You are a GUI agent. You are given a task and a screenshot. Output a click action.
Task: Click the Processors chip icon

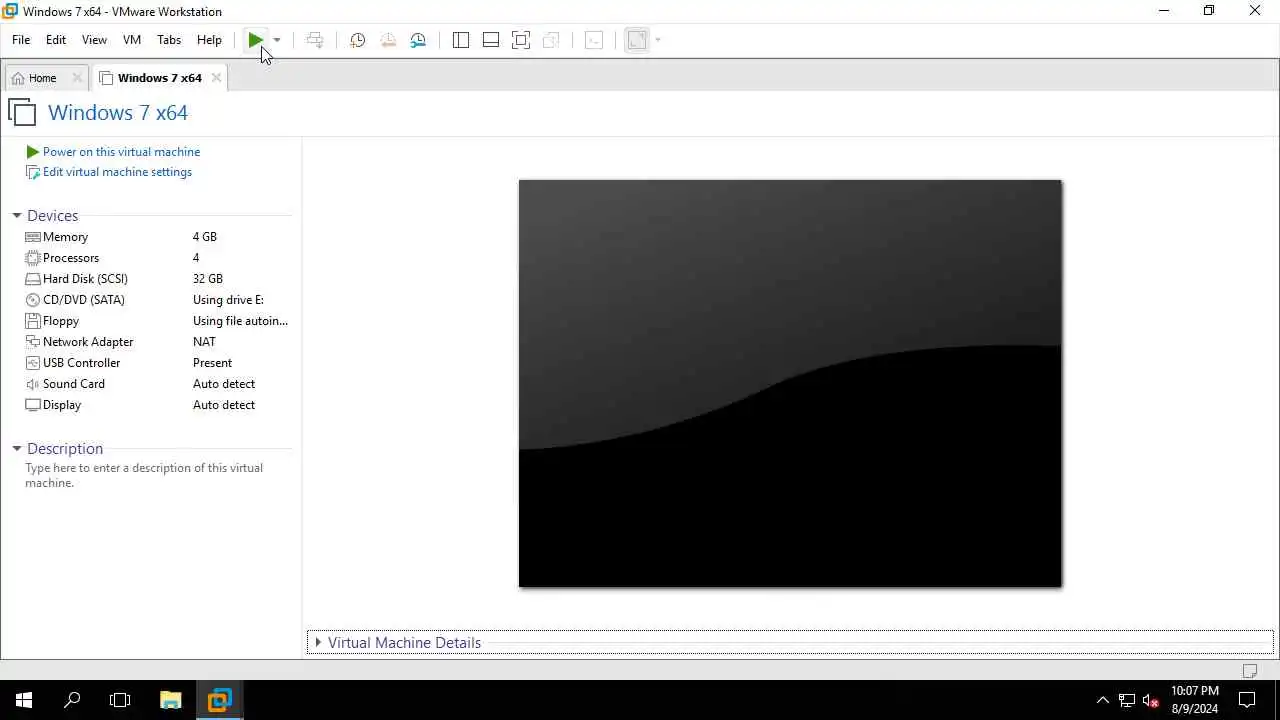pos(33,258)
